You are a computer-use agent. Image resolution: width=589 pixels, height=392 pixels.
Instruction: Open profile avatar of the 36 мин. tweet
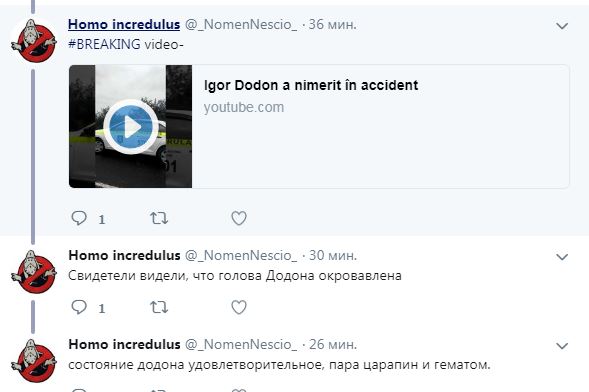tap(34, 41)
